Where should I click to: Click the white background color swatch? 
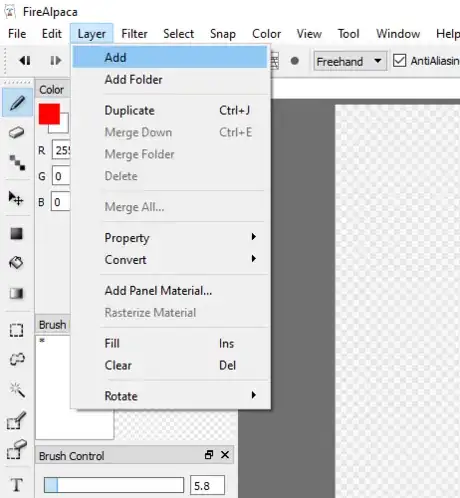point(64,128)
